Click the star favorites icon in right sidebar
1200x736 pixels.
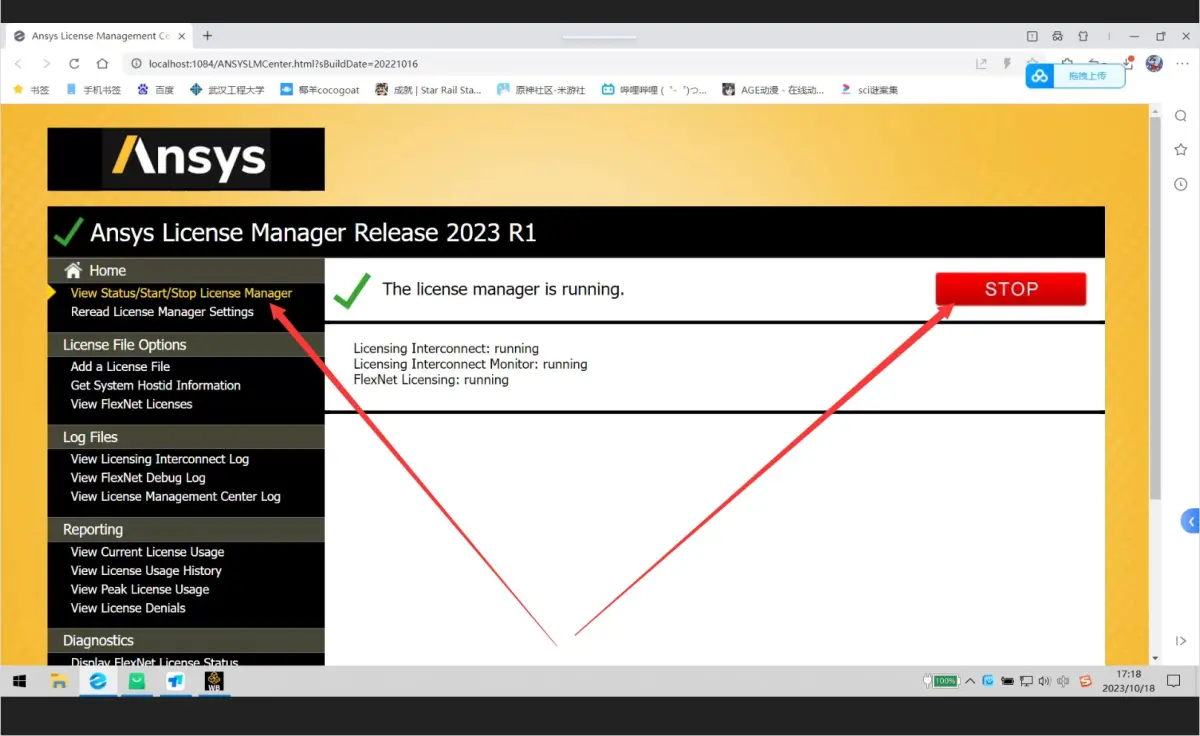click(1181, 150)
